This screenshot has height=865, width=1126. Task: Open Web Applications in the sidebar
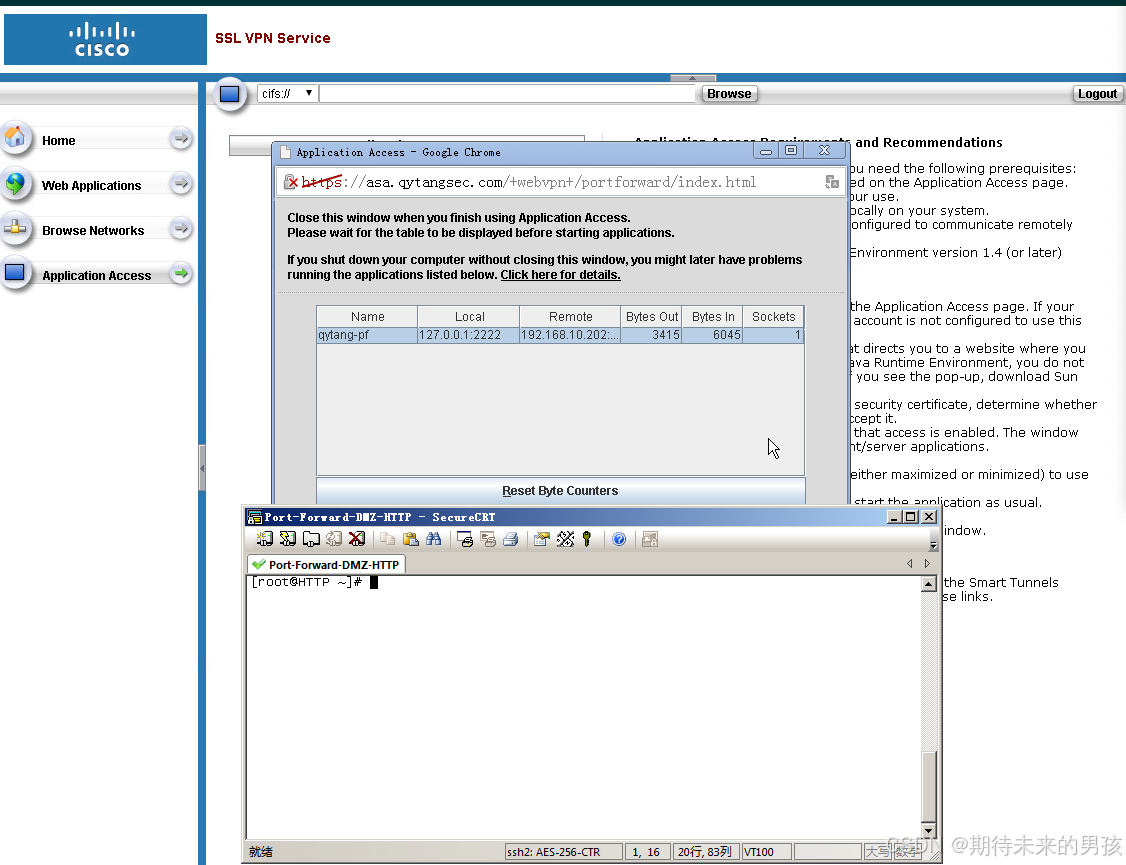click(x=91, y=186)
